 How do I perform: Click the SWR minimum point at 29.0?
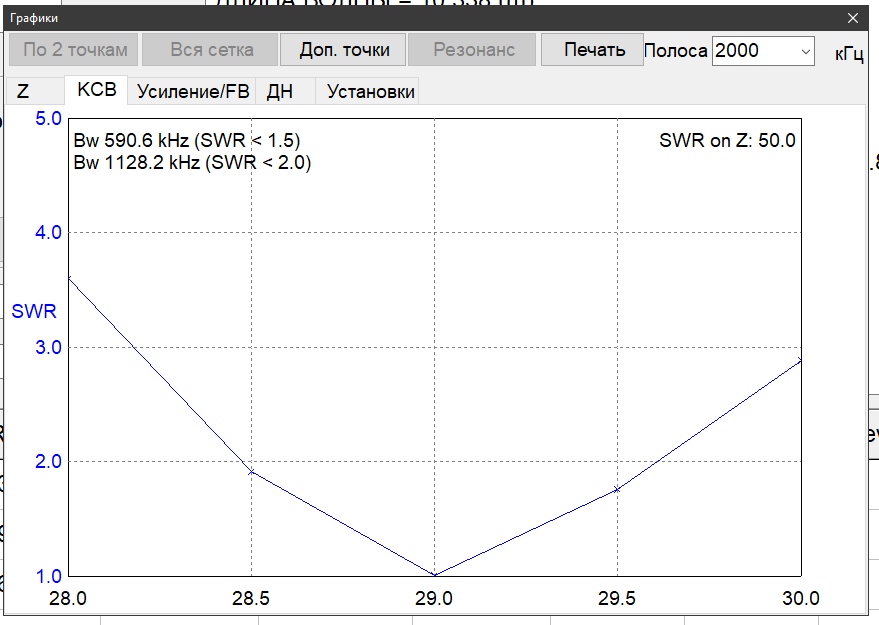point(434,575)
